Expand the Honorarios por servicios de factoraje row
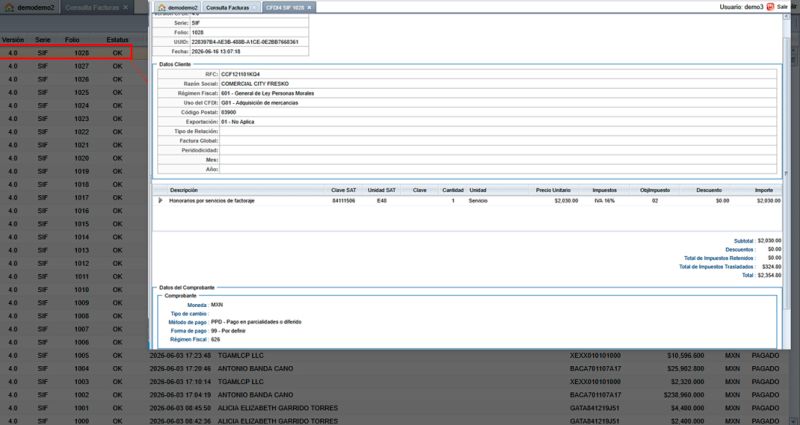Screen dimensions: 800x425 (160, 201)
